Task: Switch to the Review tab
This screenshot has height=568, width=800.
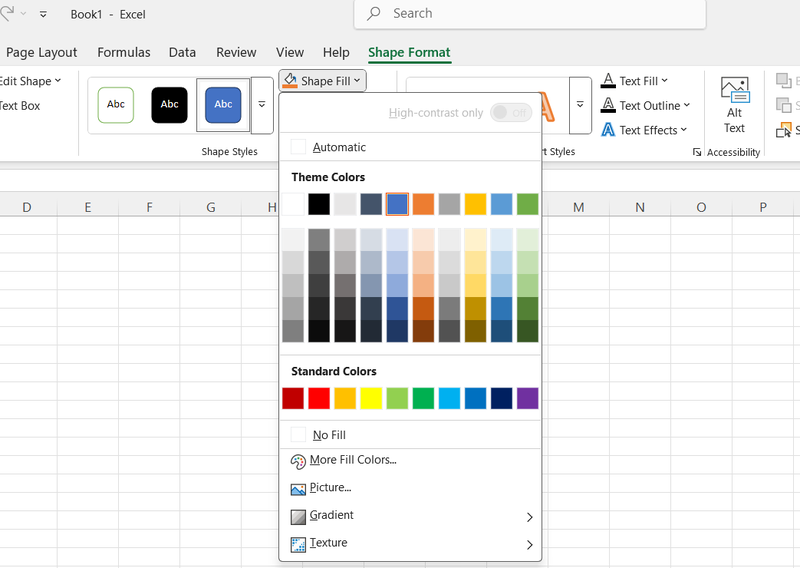Action: (236, 53)
